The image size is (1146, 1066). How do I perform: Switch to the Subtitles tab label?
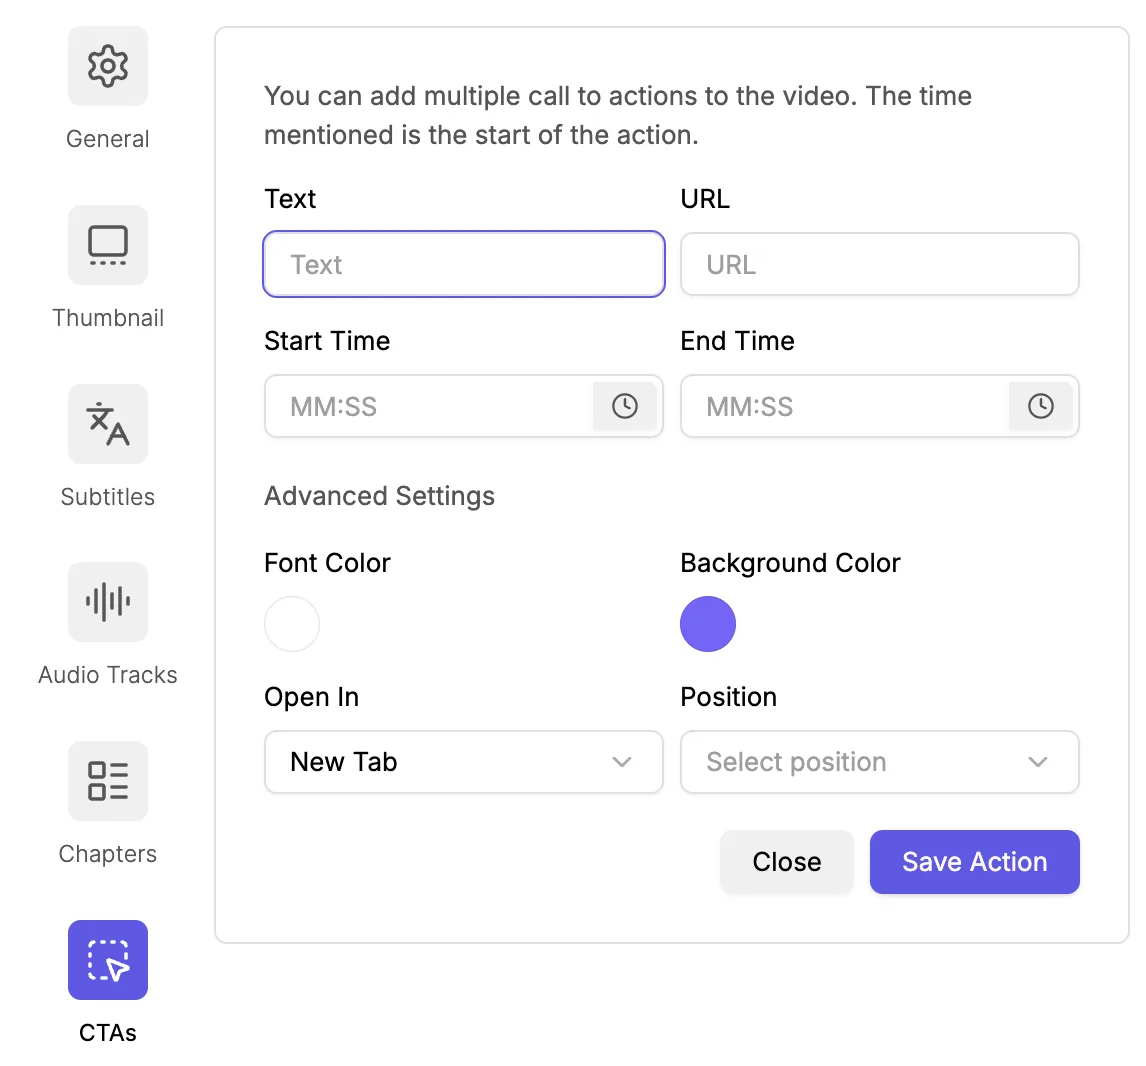[x=108, y=497]
